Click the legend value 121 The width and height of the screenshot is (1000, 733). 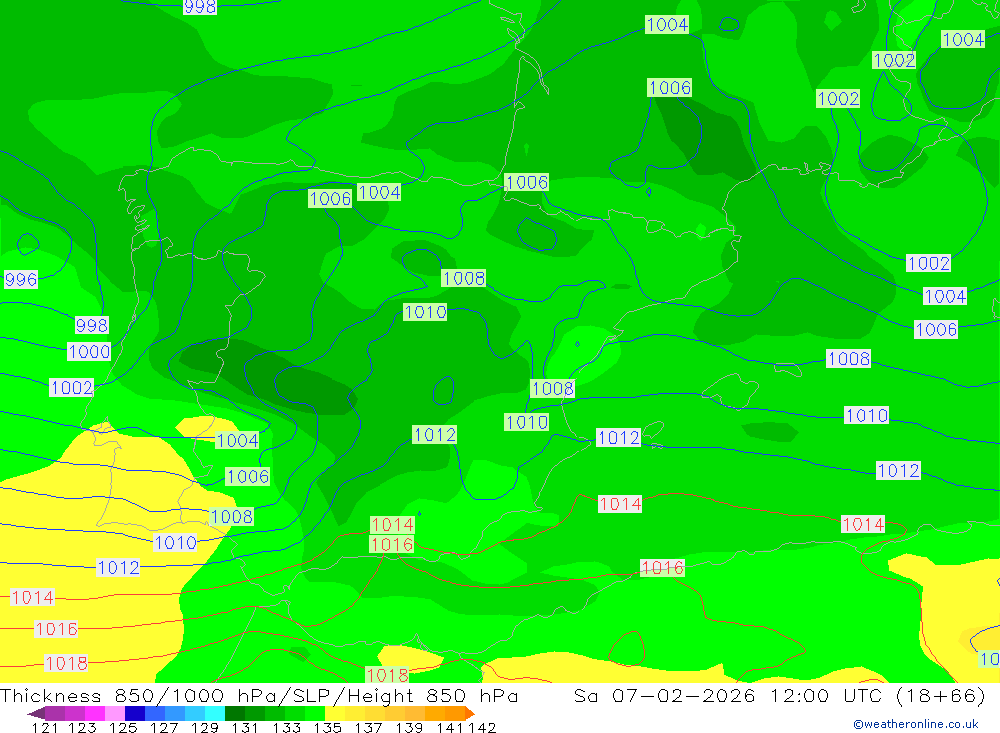pyautogui.click(x=45, y=727)
